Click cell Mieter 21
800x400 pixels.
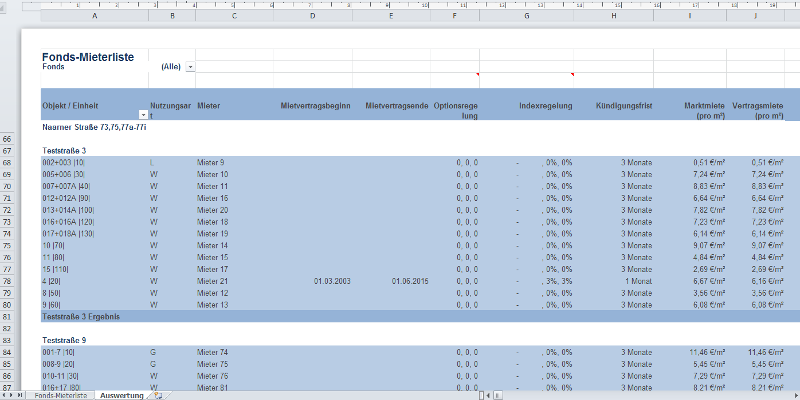pos(212,281)
